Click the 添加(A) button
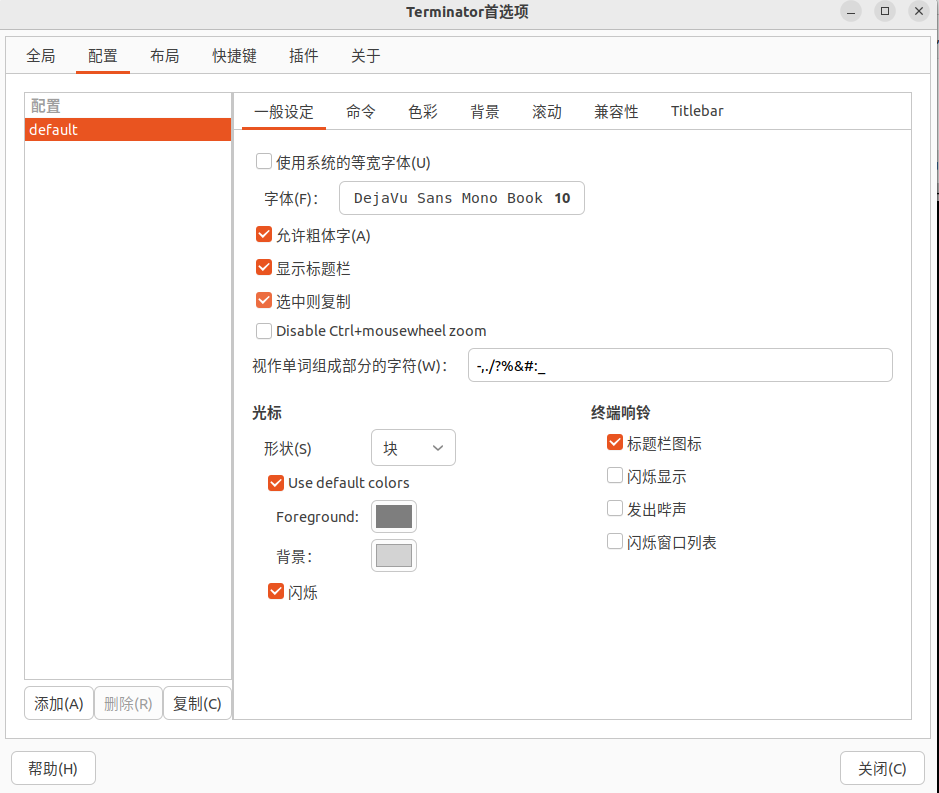The width and height of the screenshot is (939, 793). (59, 704)
